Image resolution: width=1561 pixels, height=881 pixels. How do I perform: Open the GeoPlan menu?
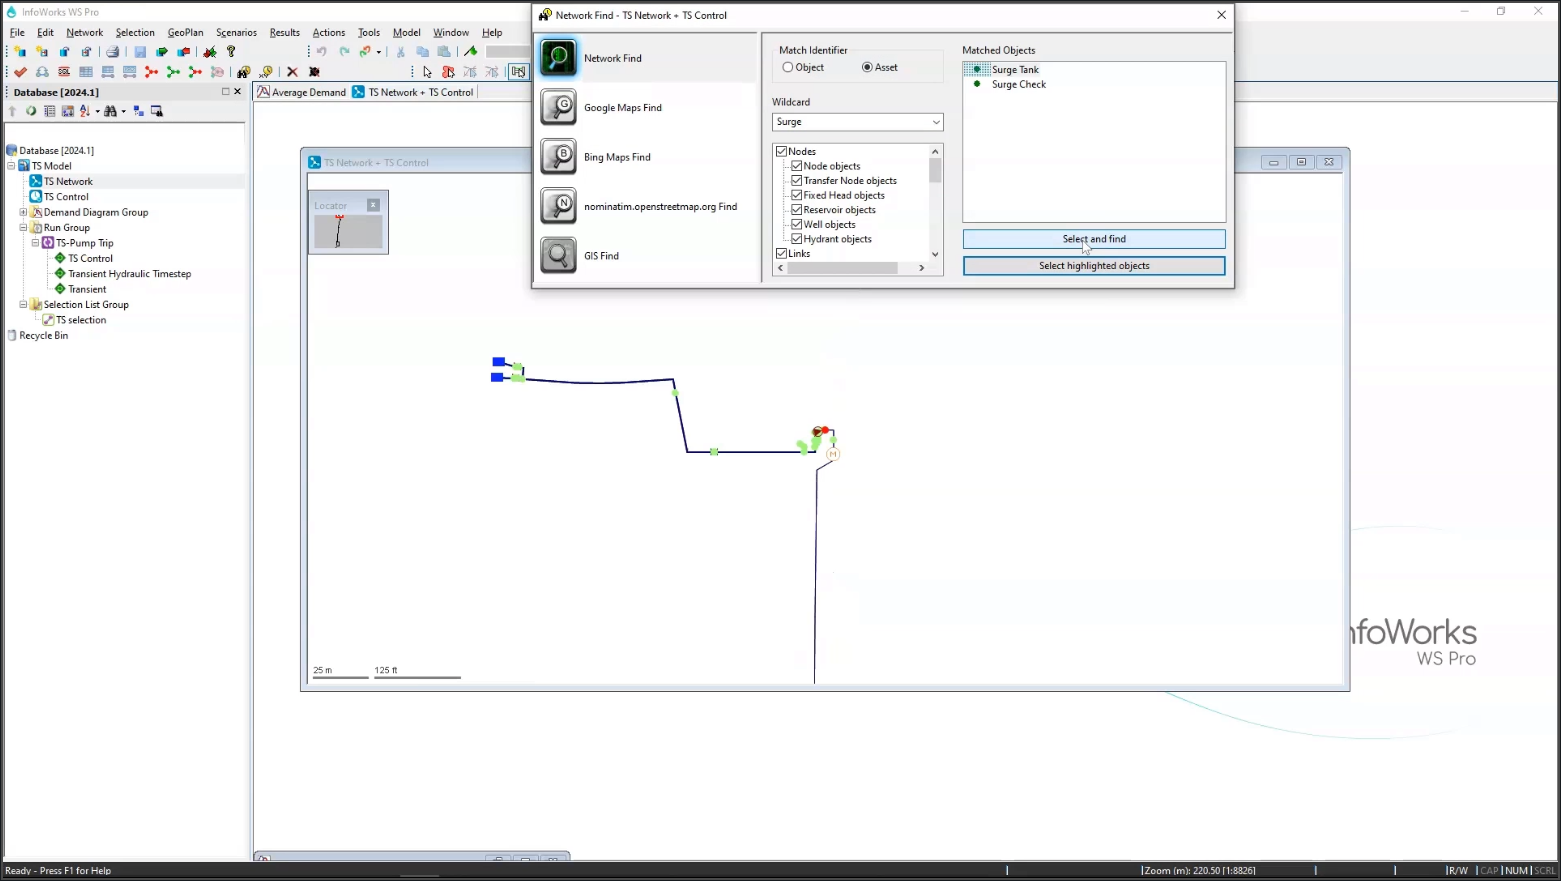(185, 32)
